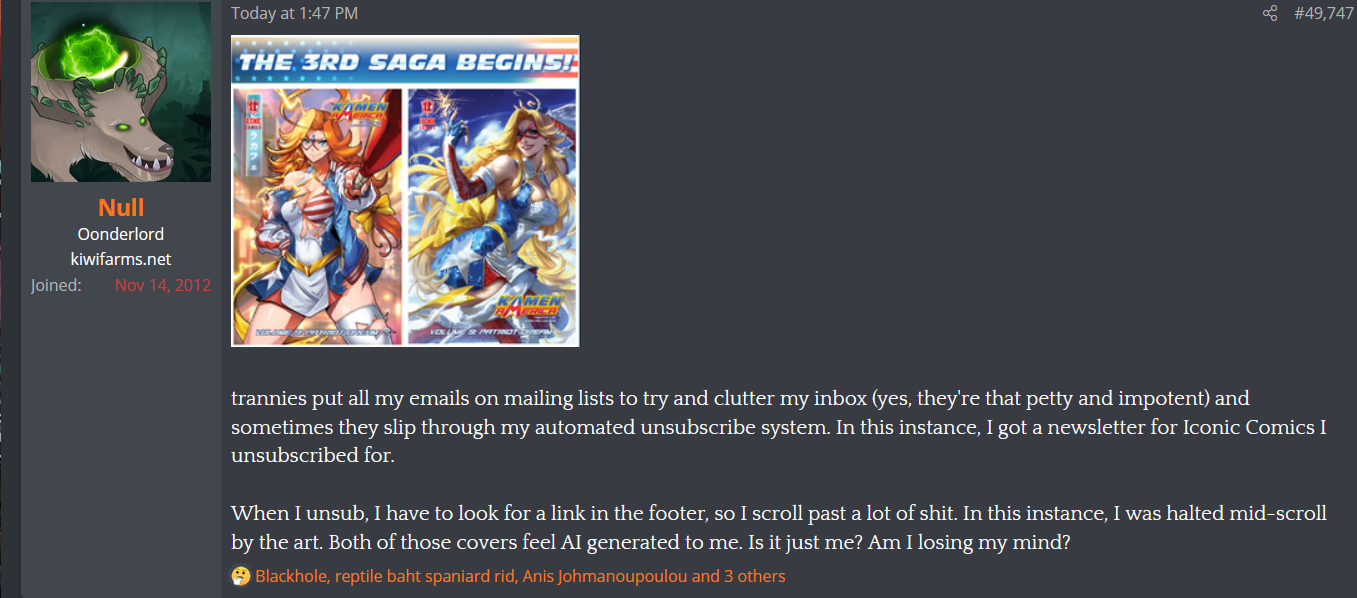Click 'THE 3RD SAGA BEGINS!' banner

405,61
